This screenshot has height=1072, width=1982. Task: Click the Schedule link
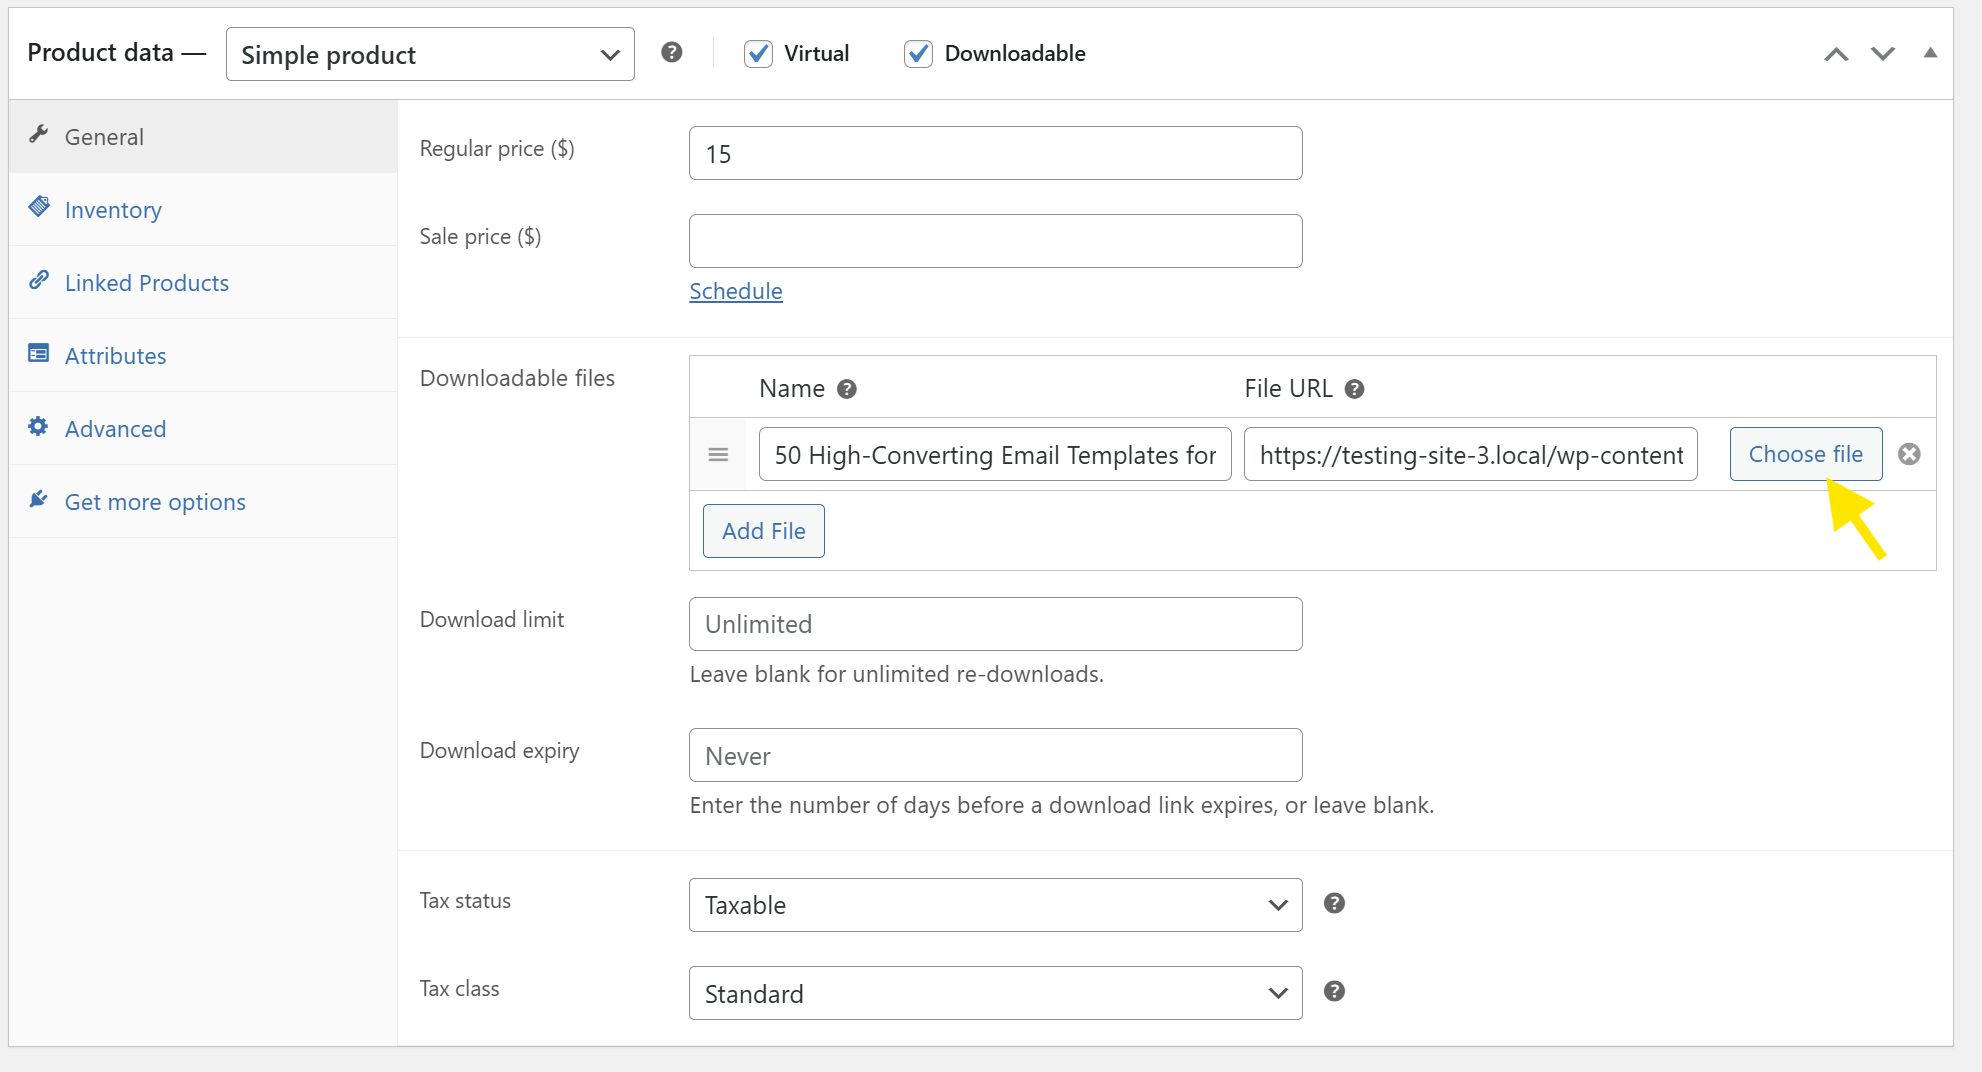736,291
